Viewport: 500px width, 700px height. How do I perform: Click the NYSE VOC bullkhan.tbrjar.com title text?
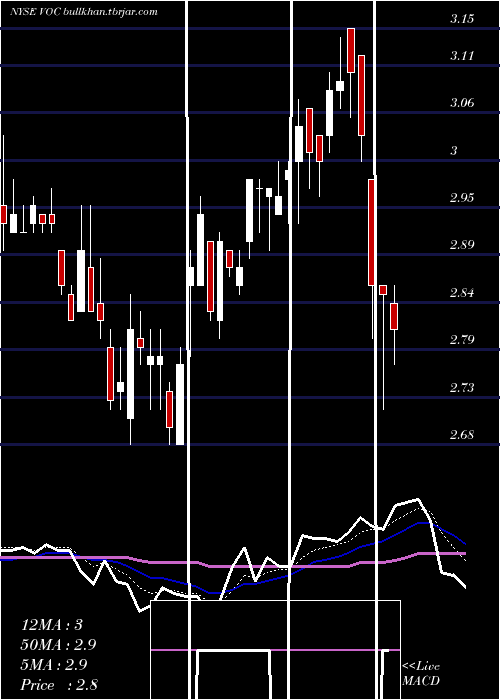(83, 12)
